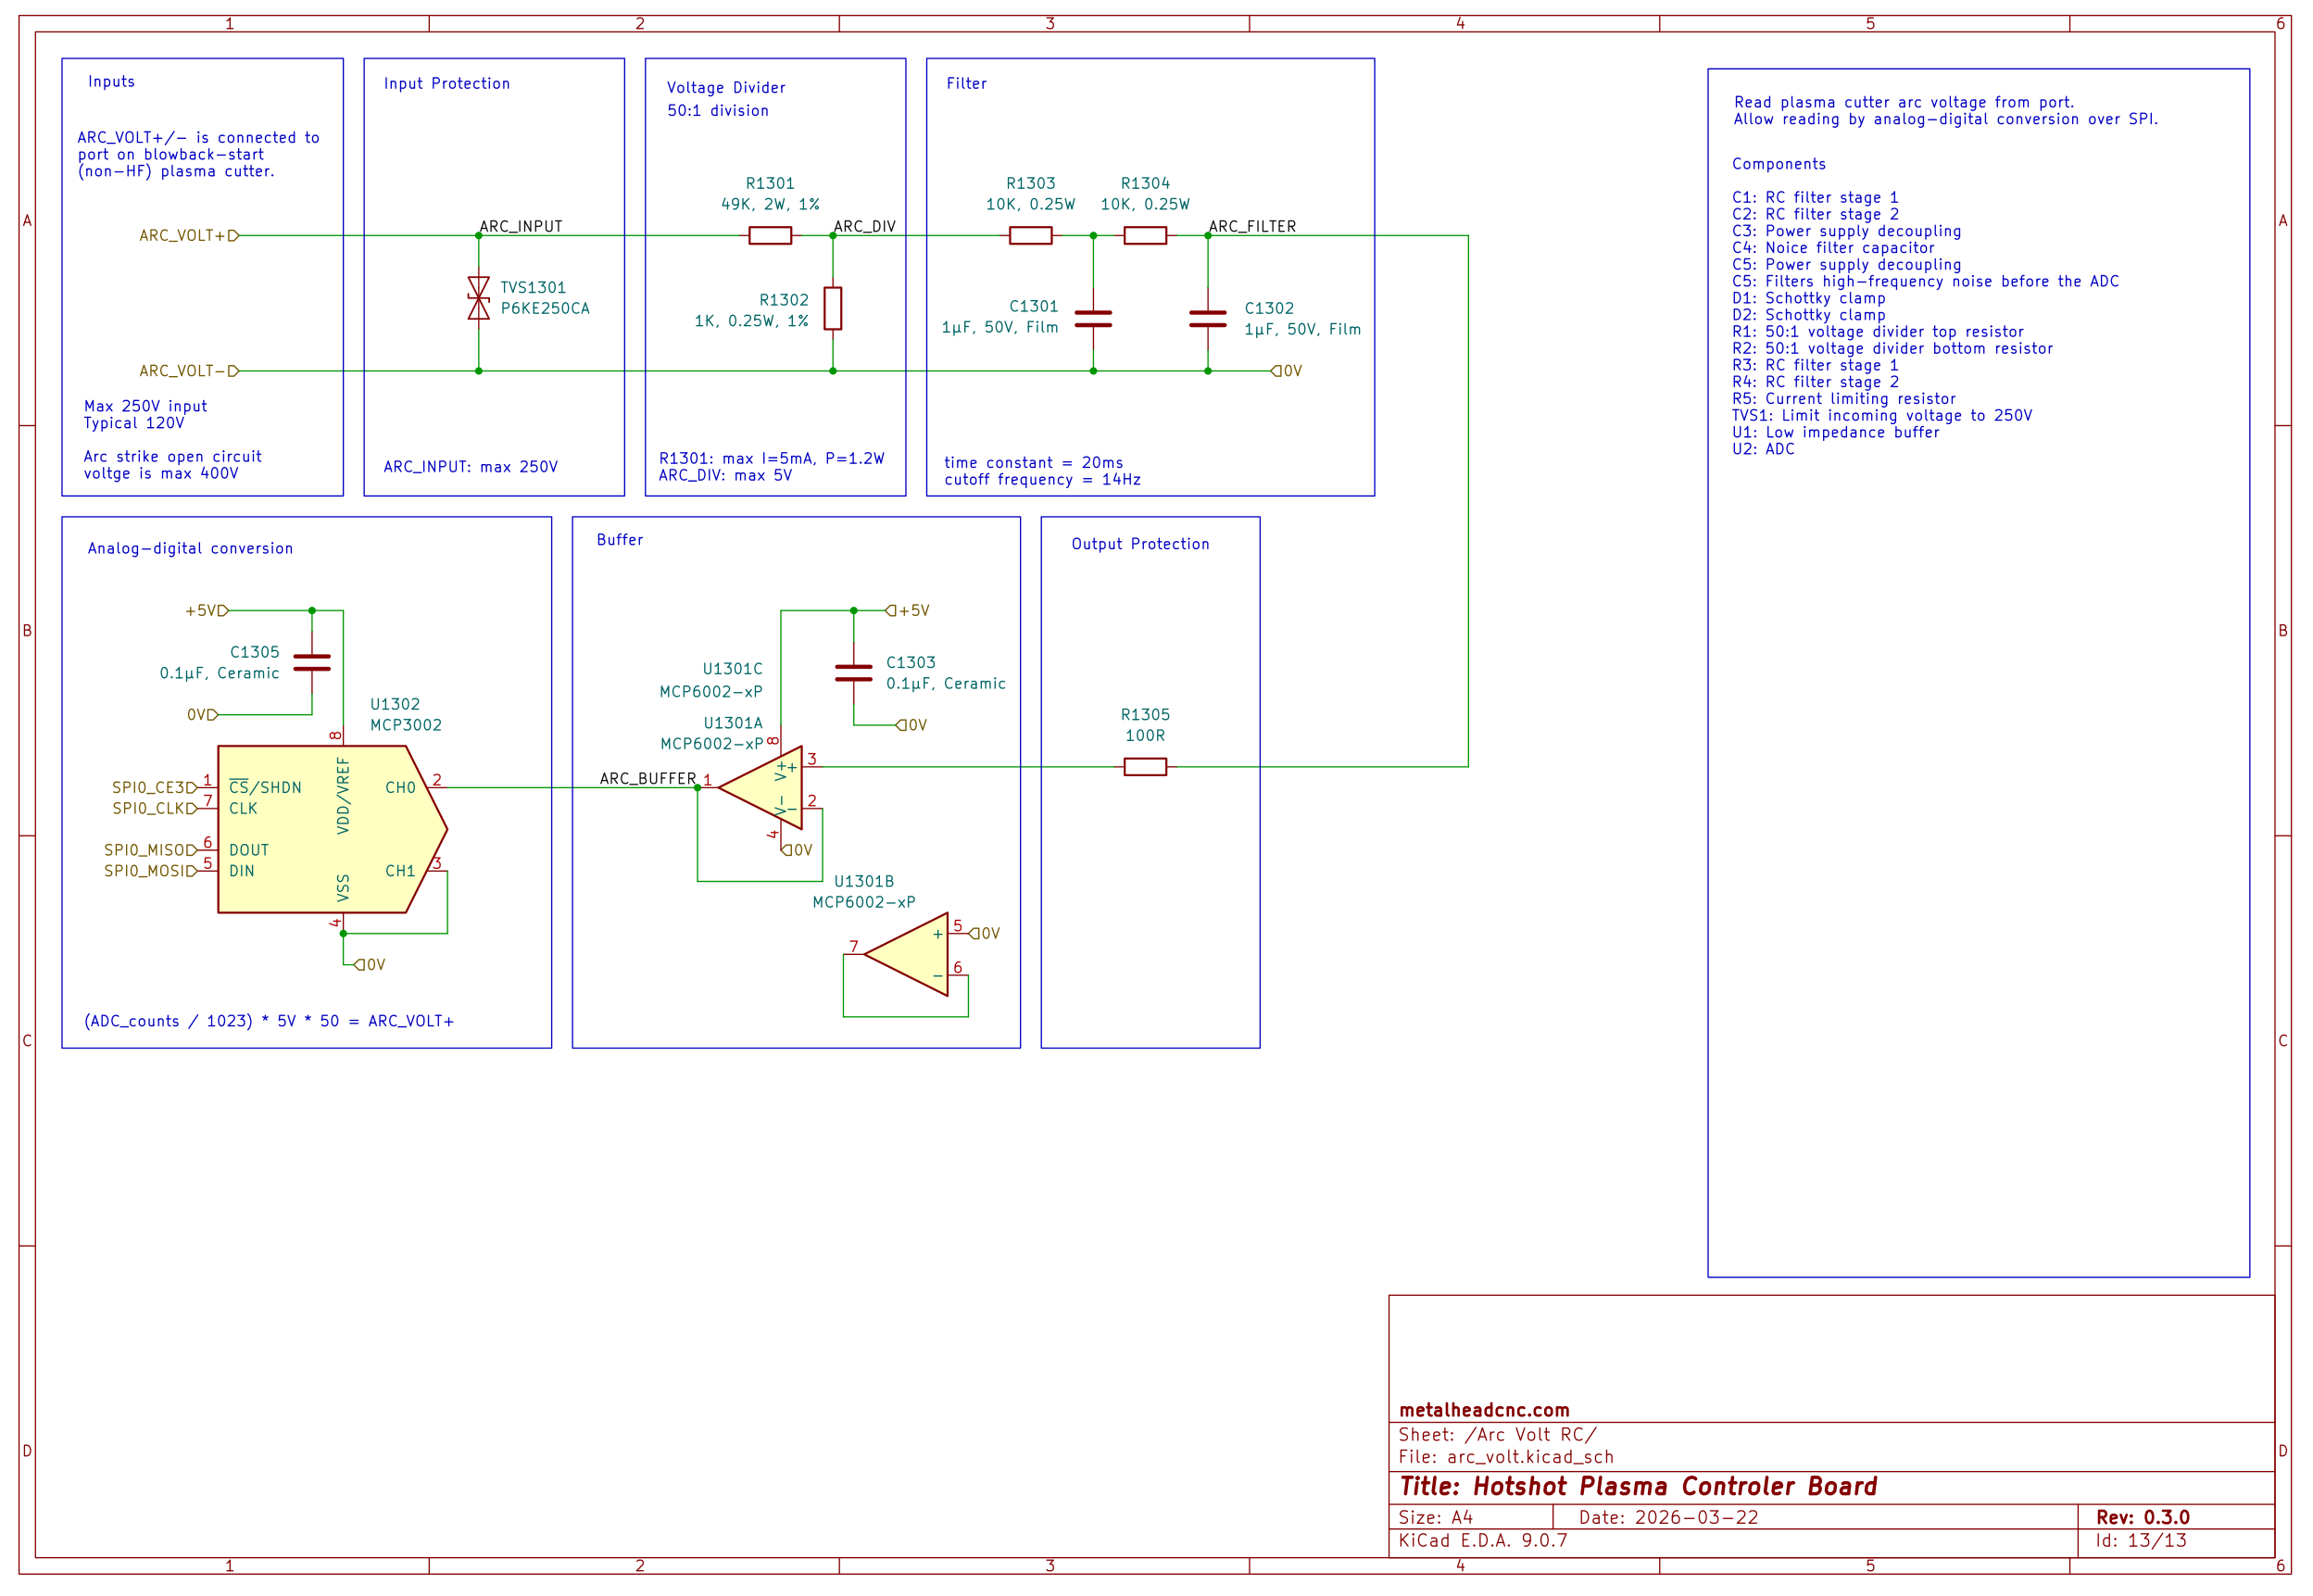This screenshot has height=1596, width=2313.
Task: Click the C1305 capacitor near the ADC
Action: point(312,662)
